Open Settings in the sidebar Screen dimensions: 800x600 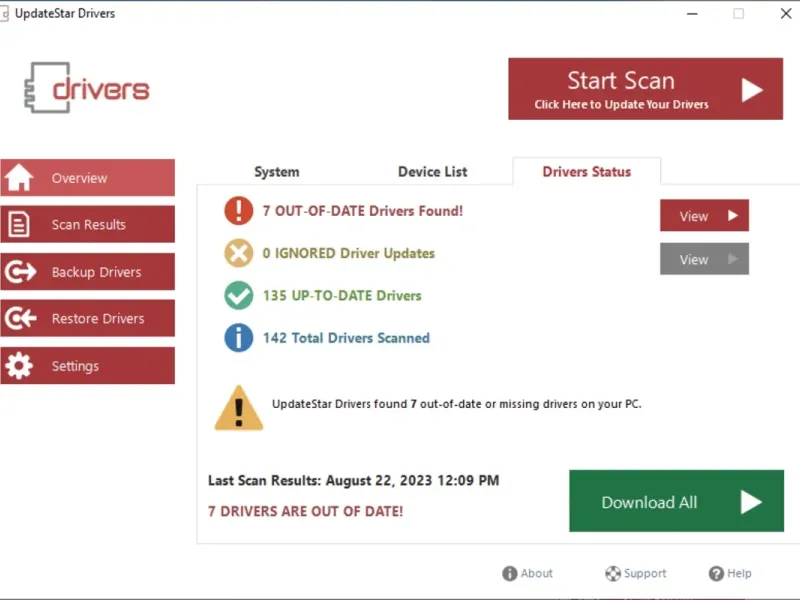88,365
